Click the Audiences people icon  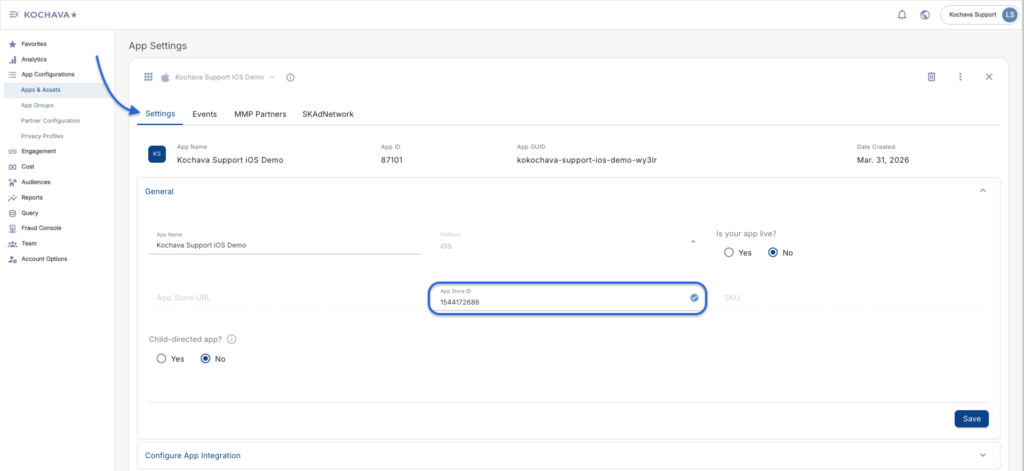(x=12, y=182)
